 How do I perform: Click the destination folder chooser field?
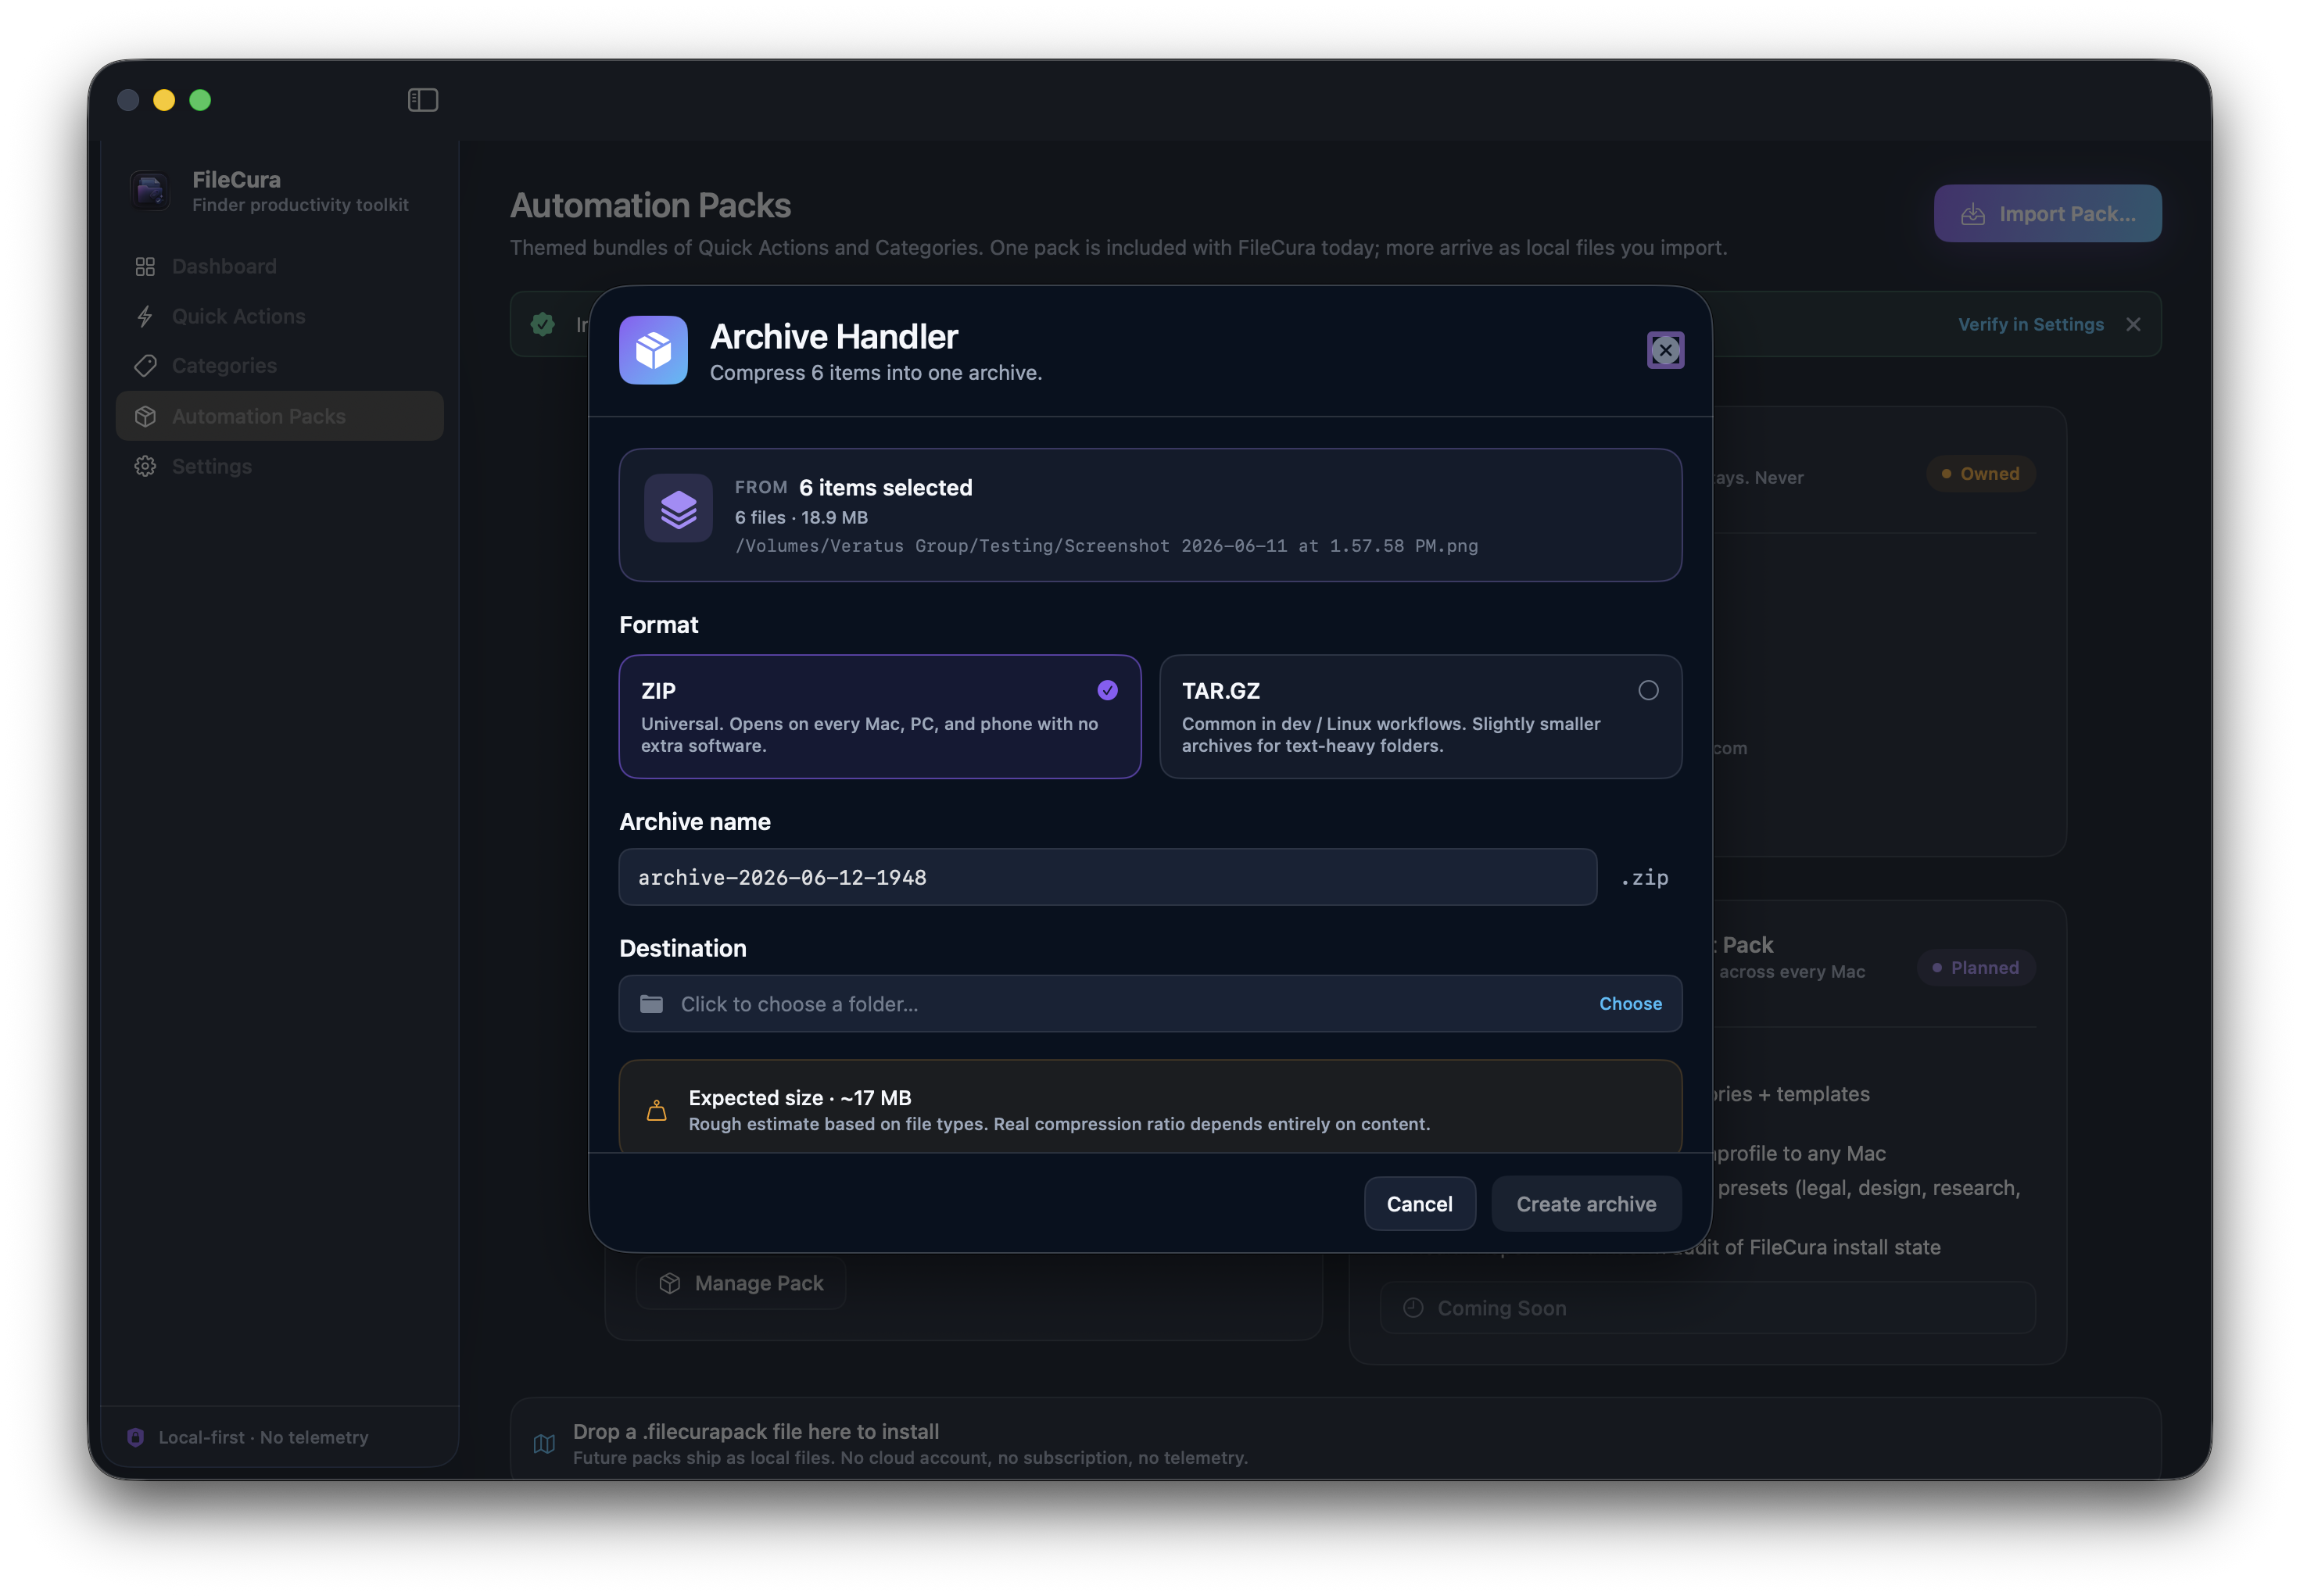(1150, 1003)
